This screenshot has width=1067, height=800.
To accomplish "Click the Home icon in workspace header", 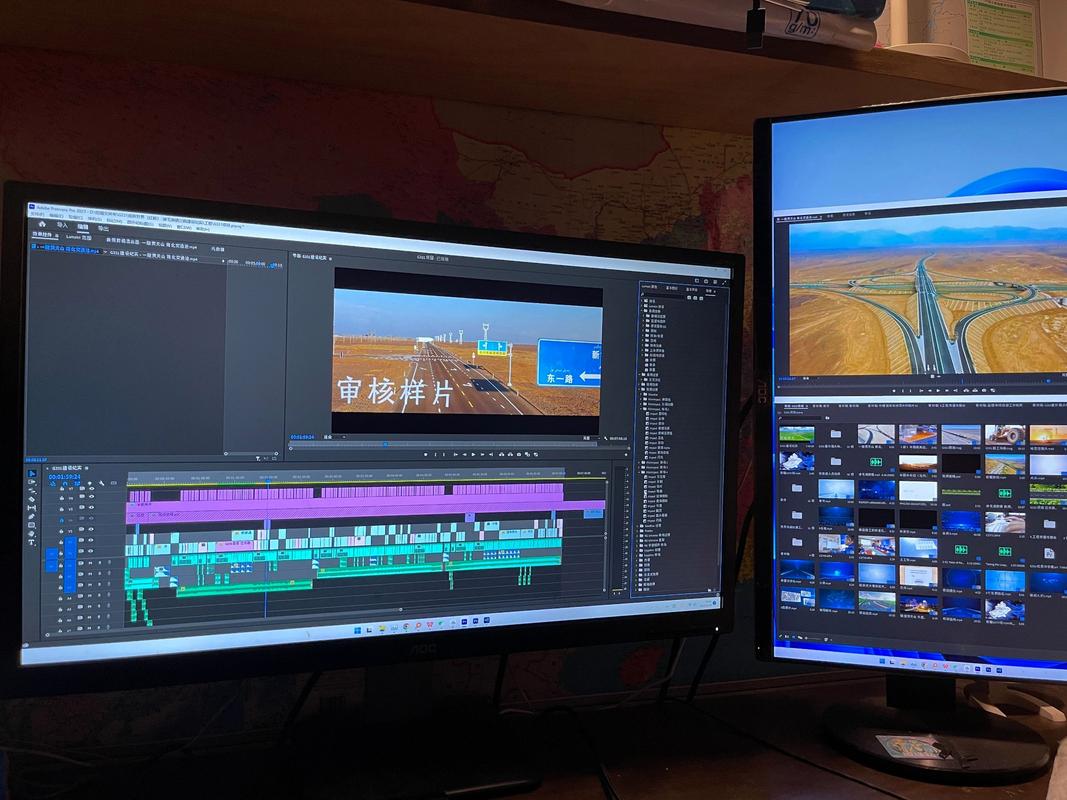I will click(42, 224).
